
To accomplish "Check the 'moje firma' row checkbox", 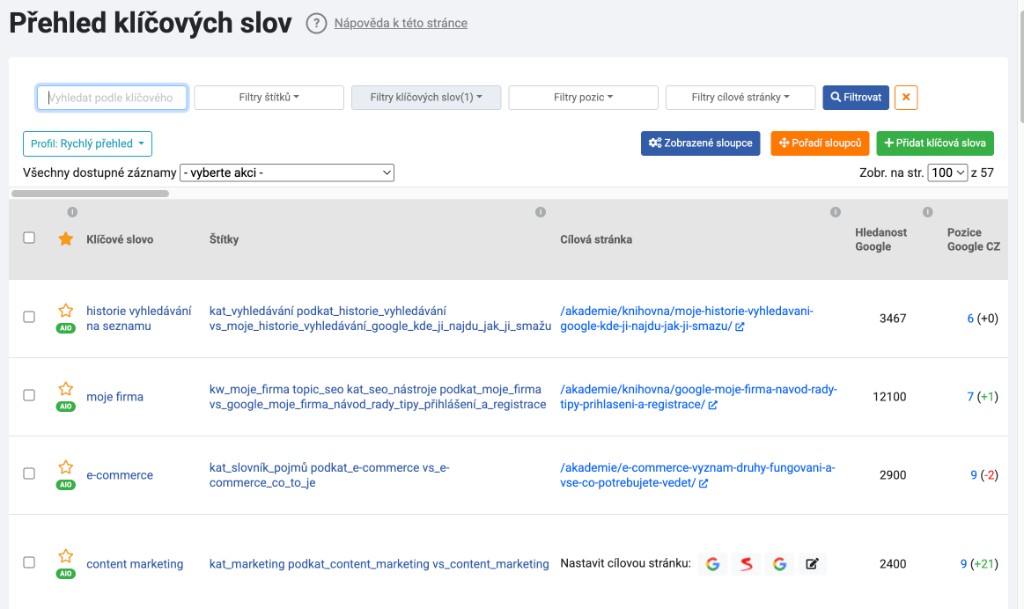I will click(29, 395).
